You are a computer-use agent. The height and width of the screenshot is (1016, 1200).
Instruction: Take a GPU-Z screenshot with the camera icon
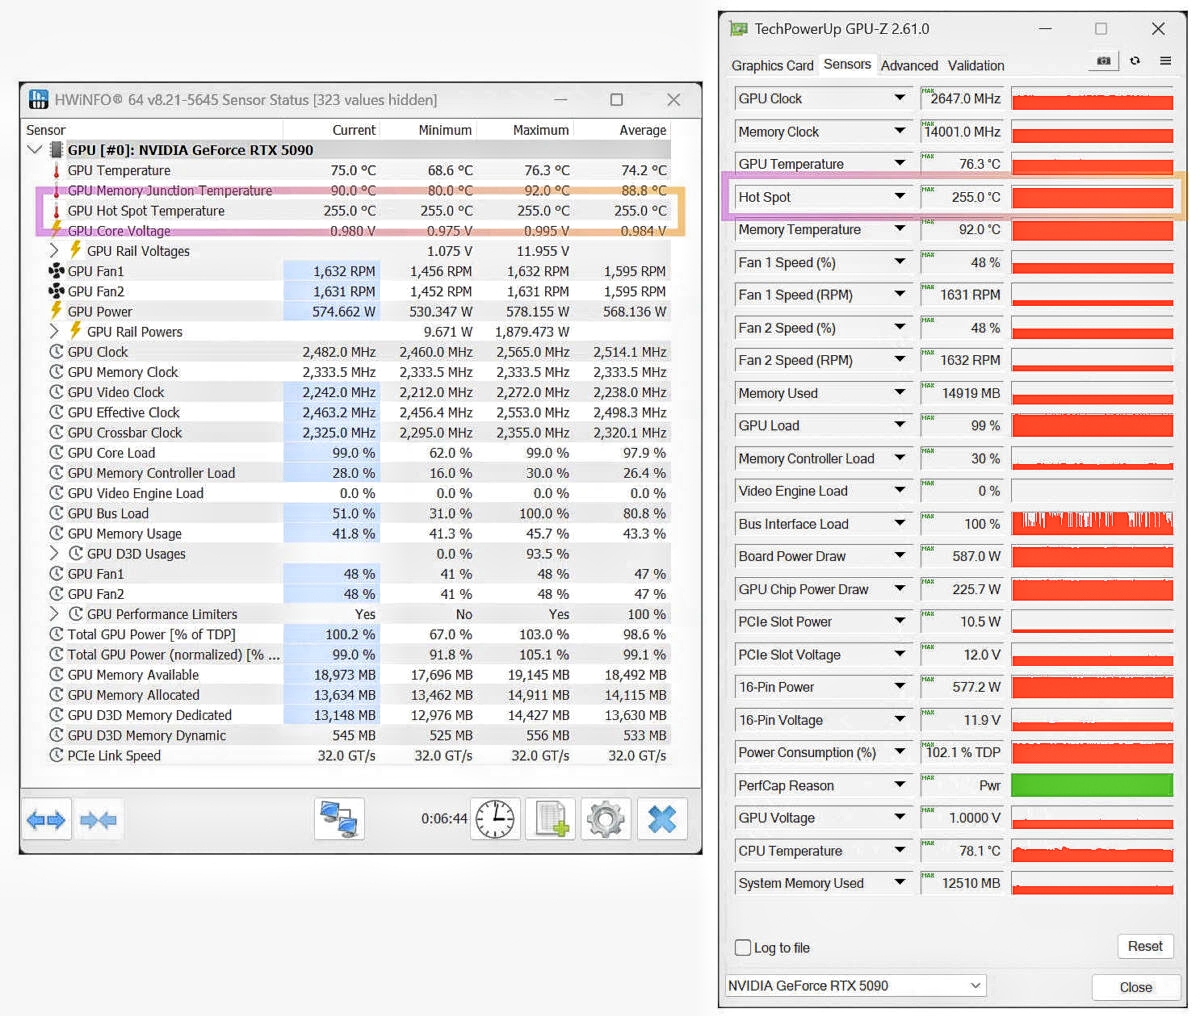(x=1103, y=61)
